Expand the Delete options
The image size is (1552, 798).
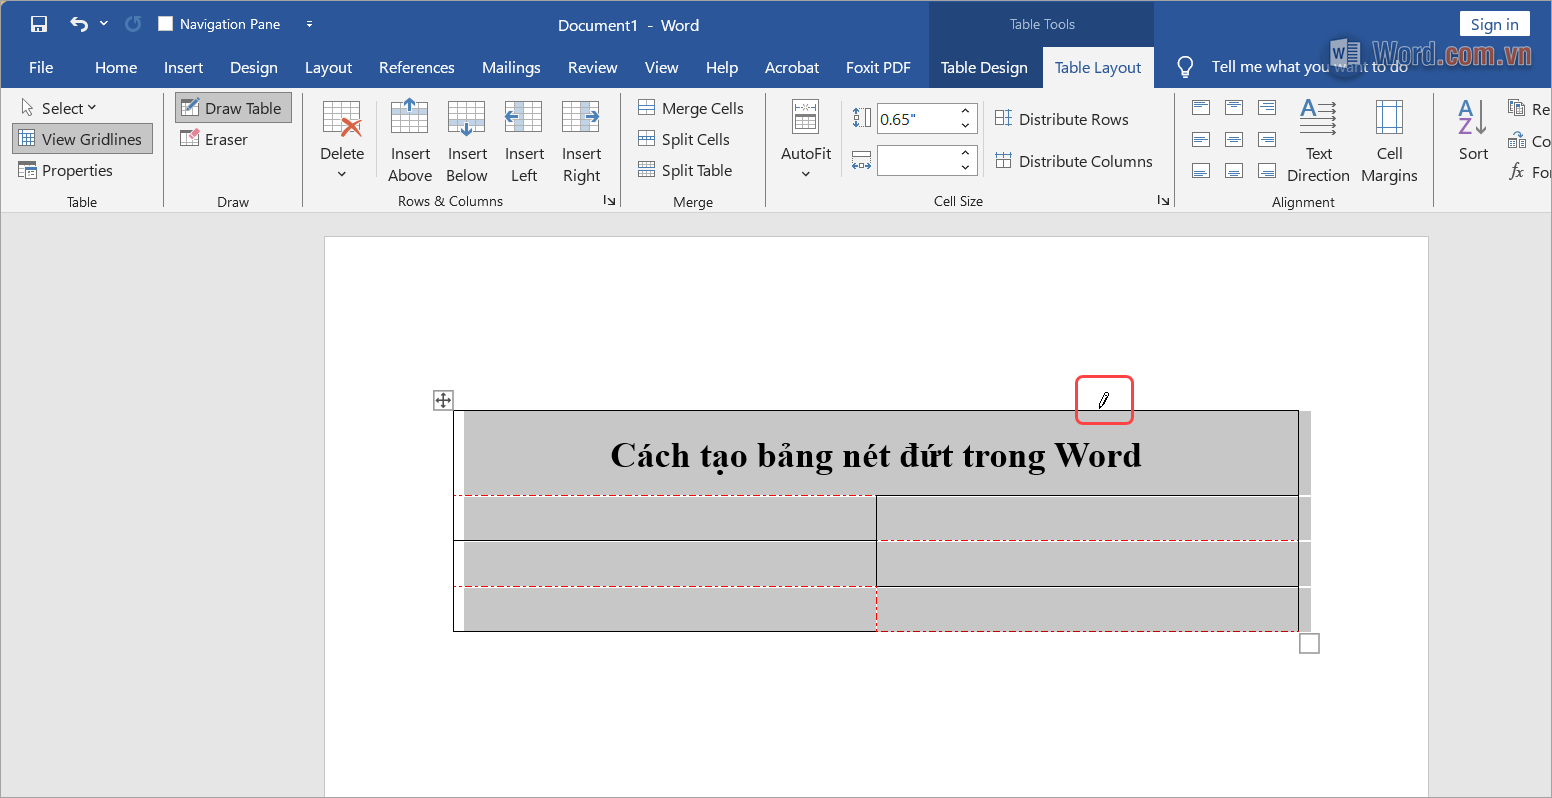point(342,140)
